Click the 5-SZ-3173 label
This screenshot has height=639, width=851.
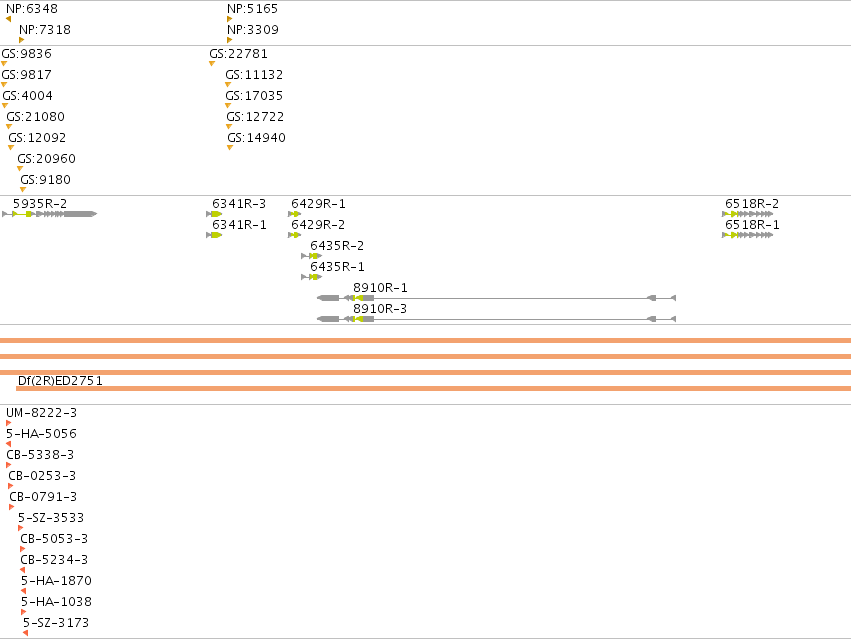56,623
